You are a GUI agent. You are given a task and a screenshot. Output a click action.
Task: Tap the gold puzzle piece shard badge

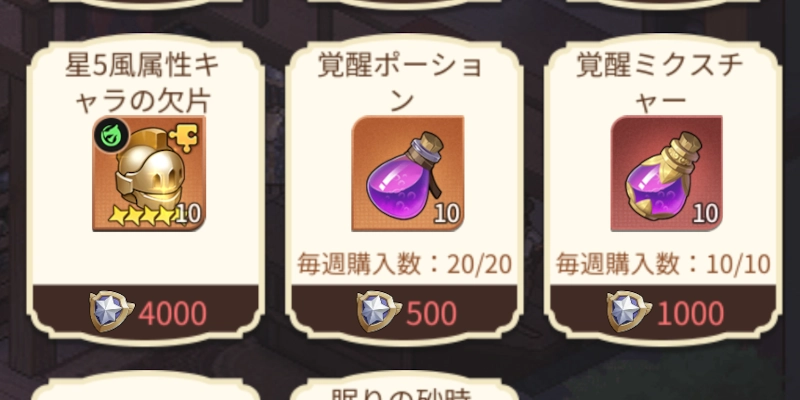tap(183, 138)
